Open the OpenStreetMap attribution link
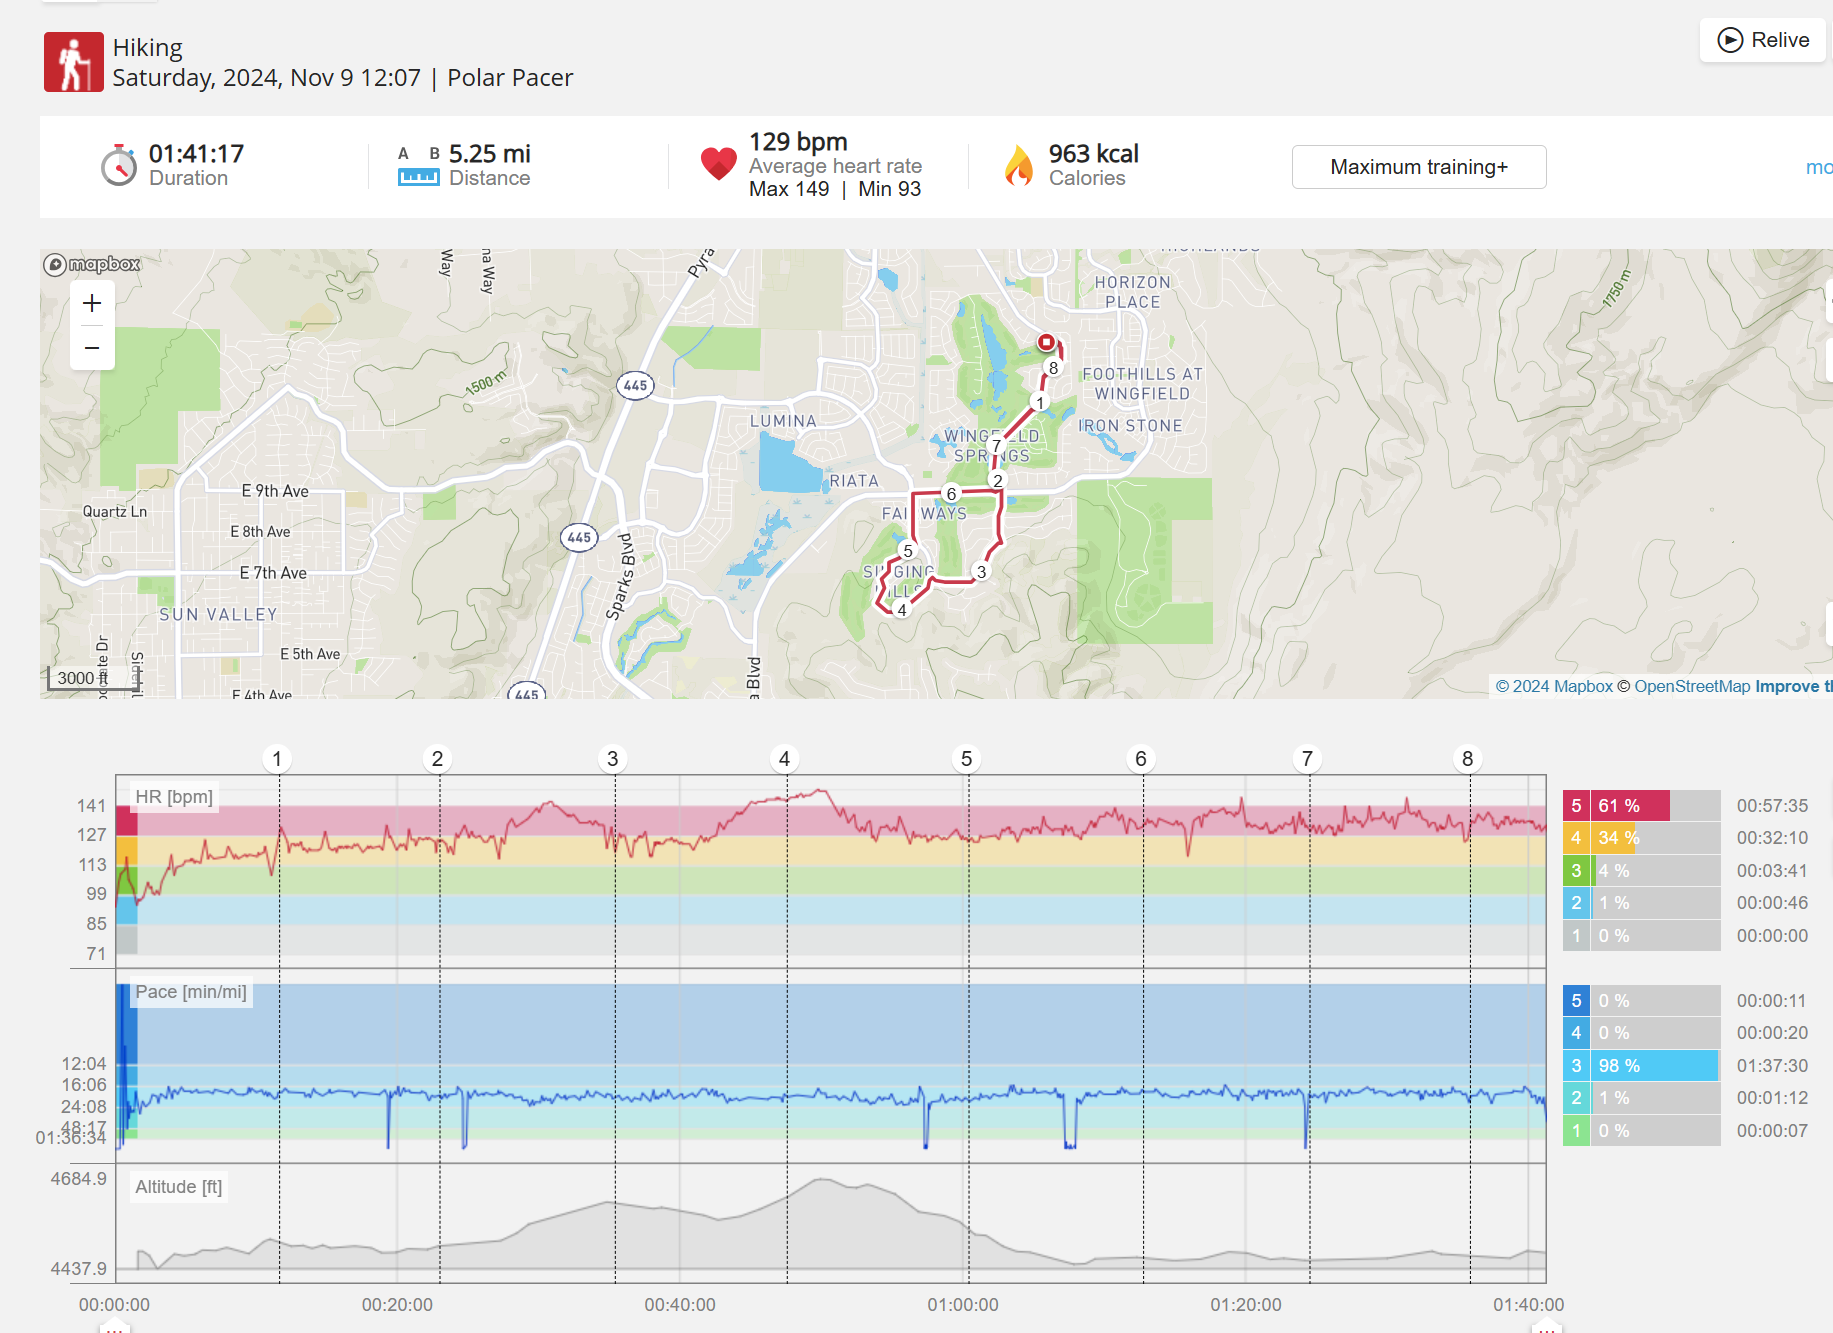The image size is (1833, 1333). pyautogui.click(x=1691, y=686)
